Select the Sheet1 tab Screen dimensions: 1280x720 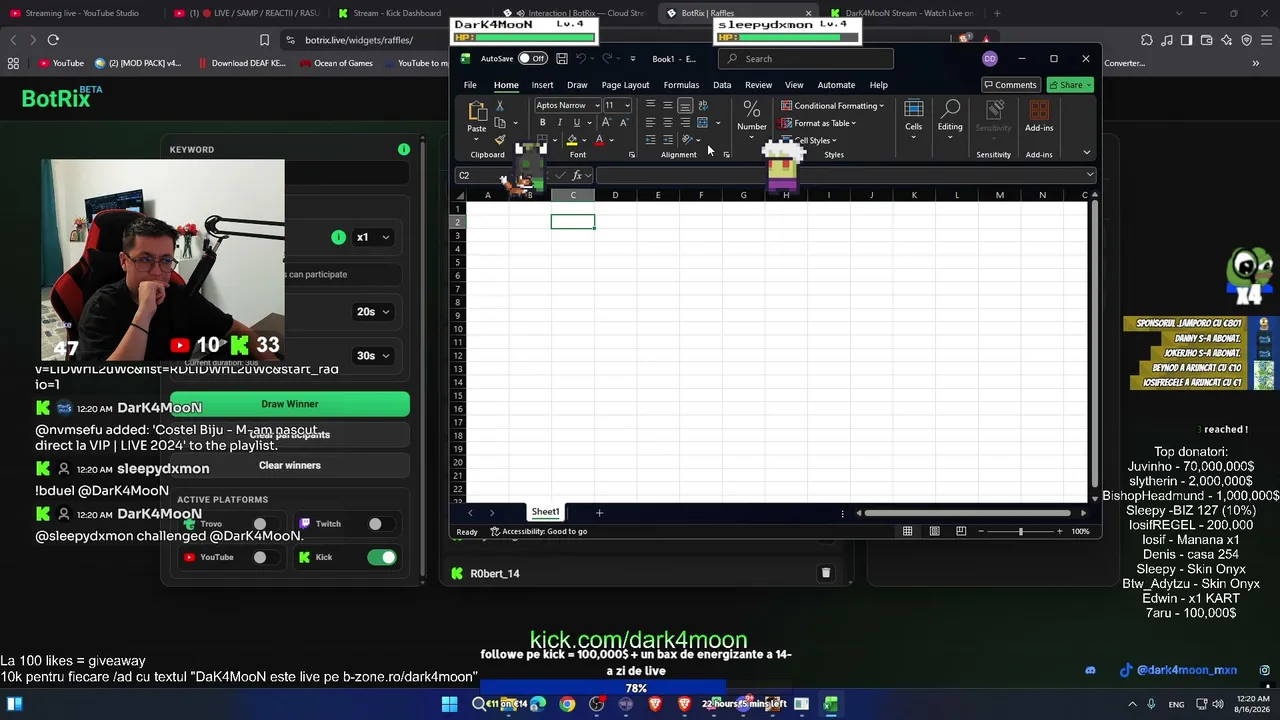545,512
